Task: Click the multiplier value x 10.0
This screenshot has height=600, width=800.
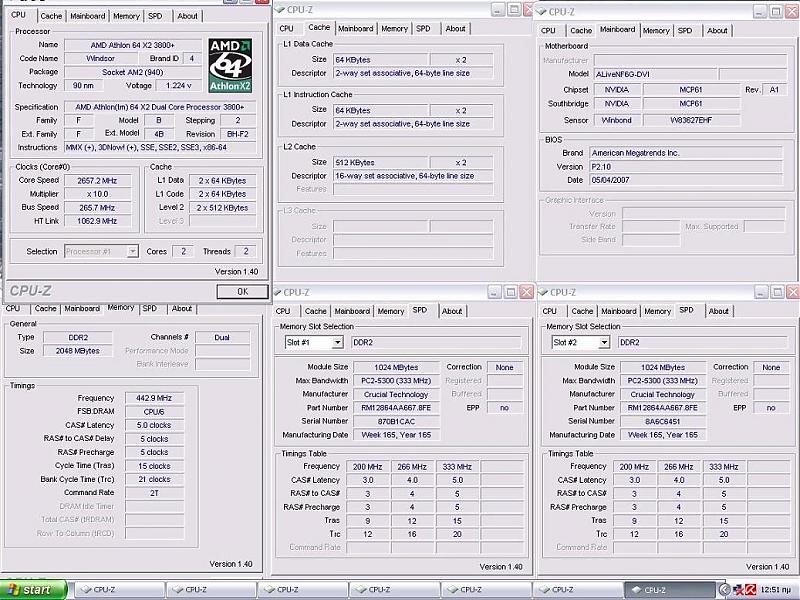Action: click(x=97, y=194)
